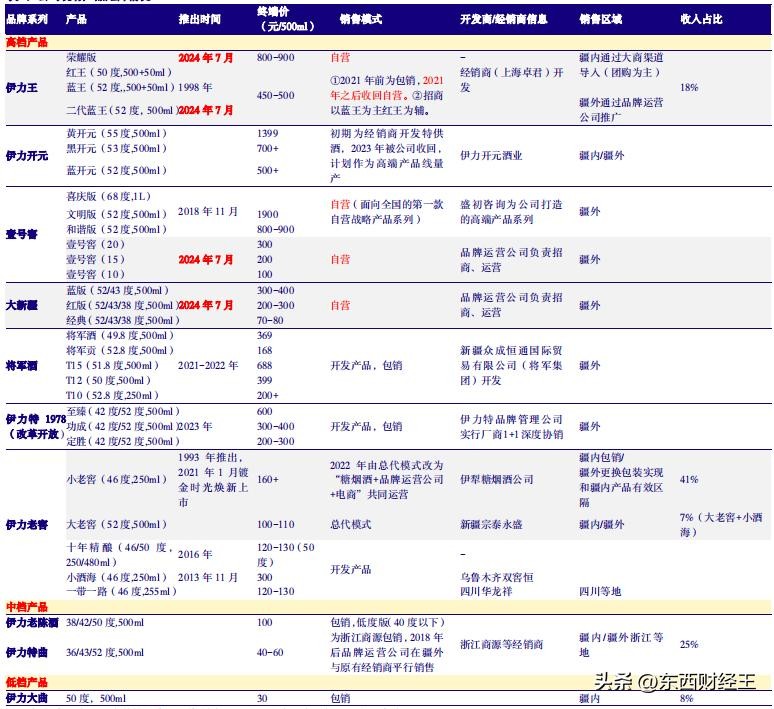Select the 伊力特曲 brand name
The width and height of the screenshot is (774, 709).
tap(28, 652)
